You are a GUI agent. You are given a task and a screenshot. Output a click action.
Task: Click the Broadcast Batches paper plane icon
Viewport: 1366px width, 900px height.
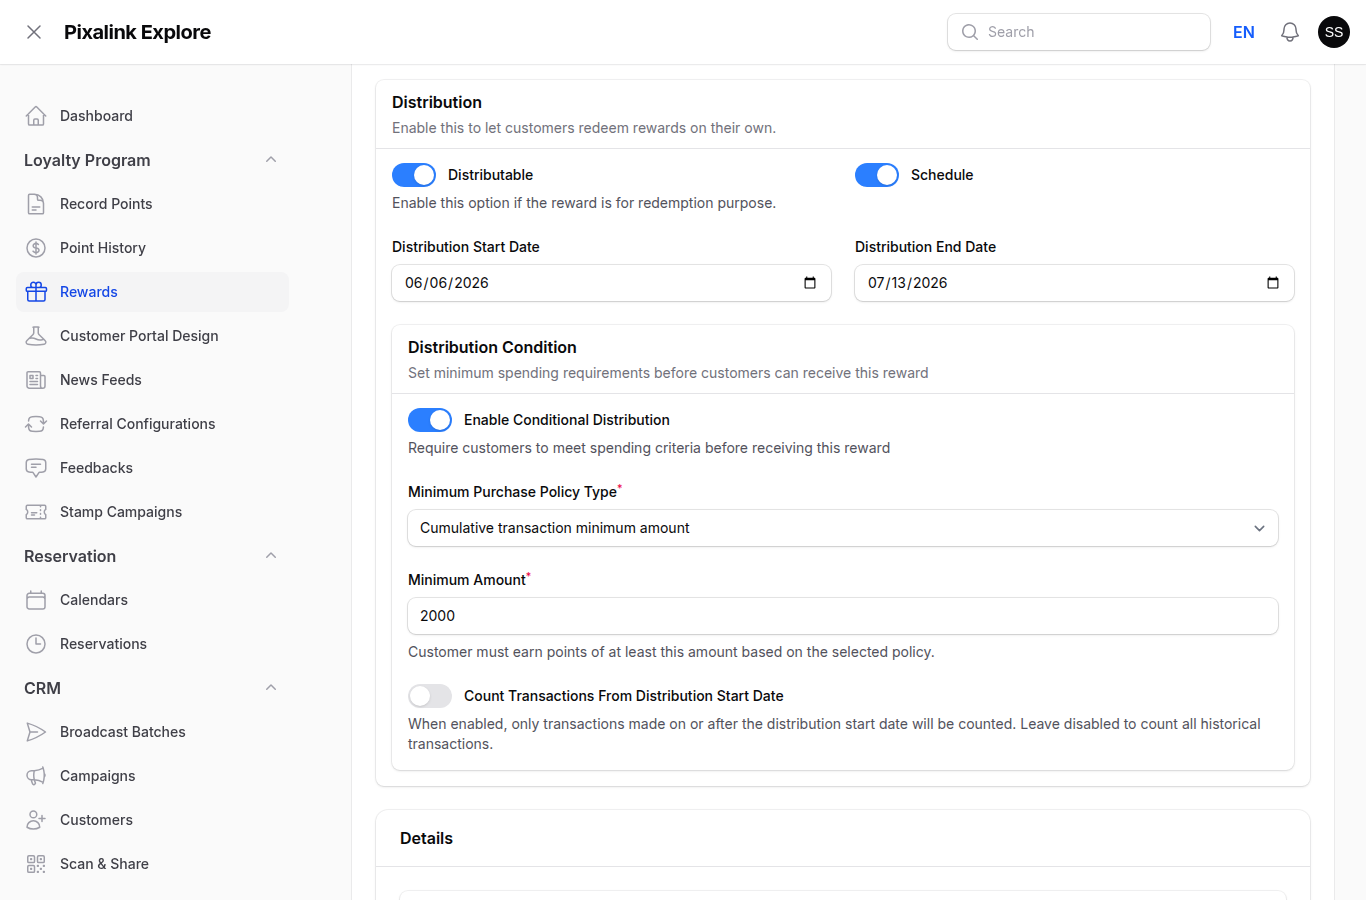(x=36, y=732)
